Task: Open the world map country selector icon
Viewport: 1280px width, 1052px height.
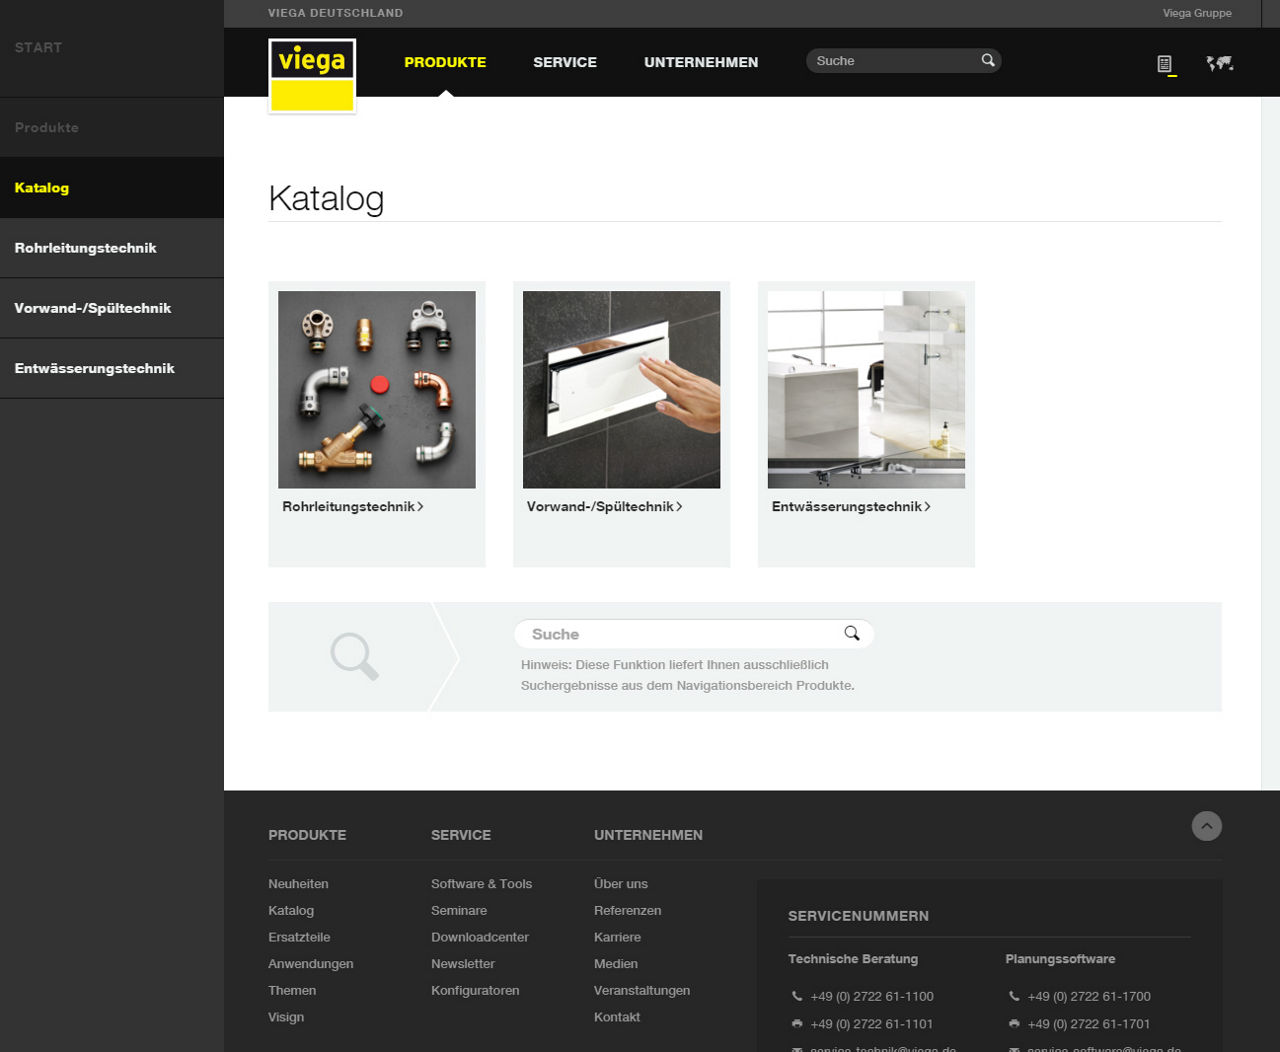Action: pyautogui.click(x=1219, y=64)
